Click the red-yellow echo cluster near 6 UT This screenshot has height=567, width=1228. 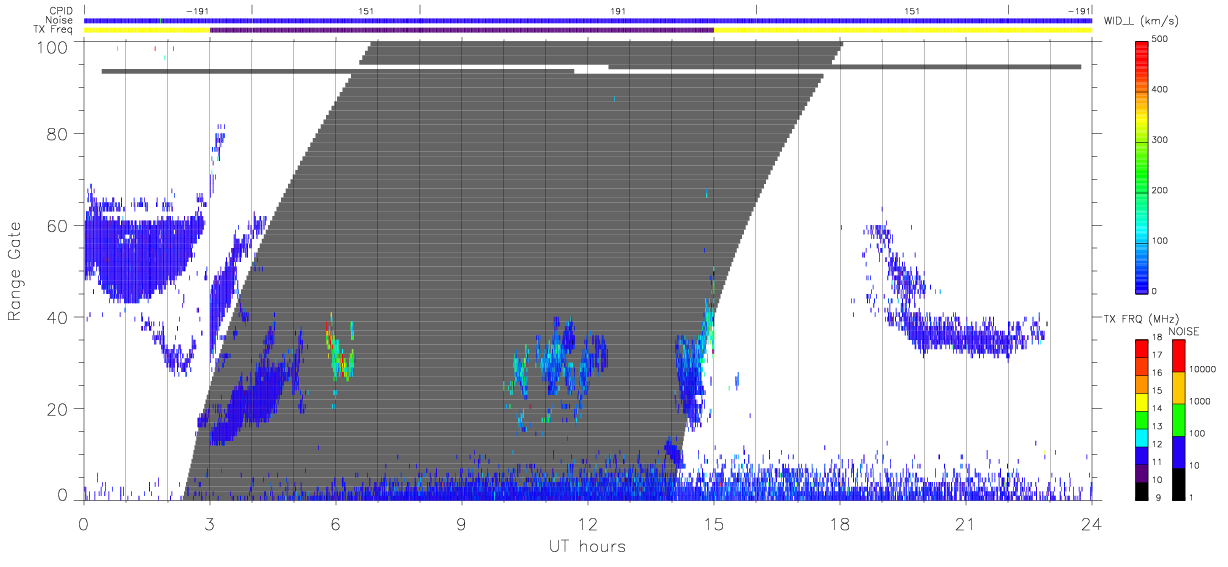341,347
